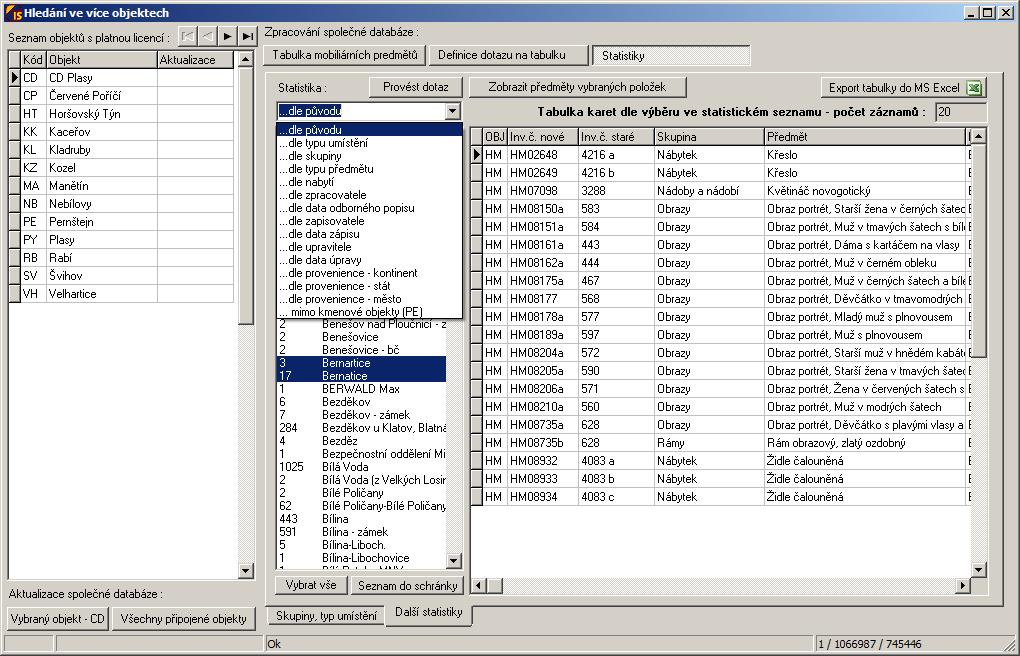
Task: Click the 'Inv.č. nové' column header
Action: 543,137
